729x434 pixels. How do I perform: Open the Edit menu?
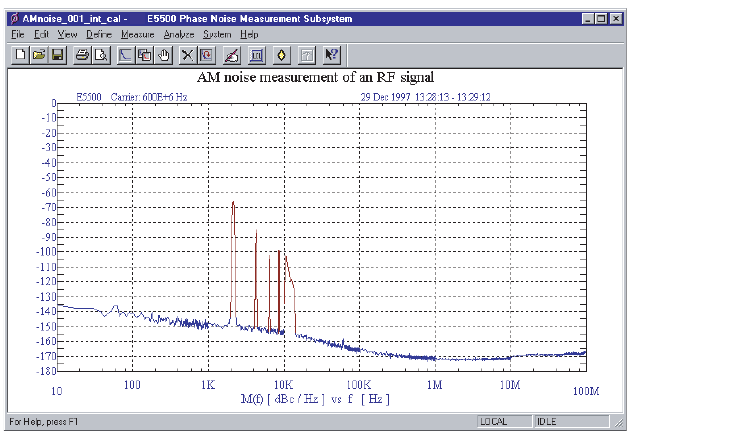[x=41, y=34]
